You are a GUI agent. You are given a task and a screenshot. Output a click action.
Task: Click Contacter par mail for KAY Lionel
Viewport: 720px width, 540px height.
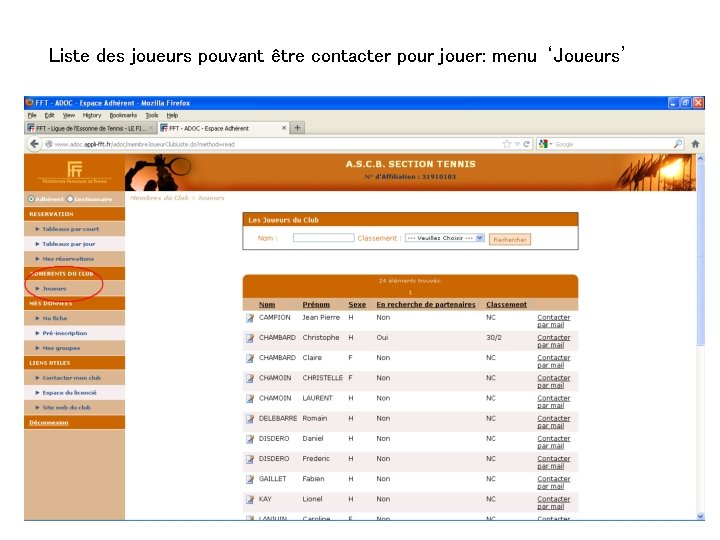click(554, 503)
